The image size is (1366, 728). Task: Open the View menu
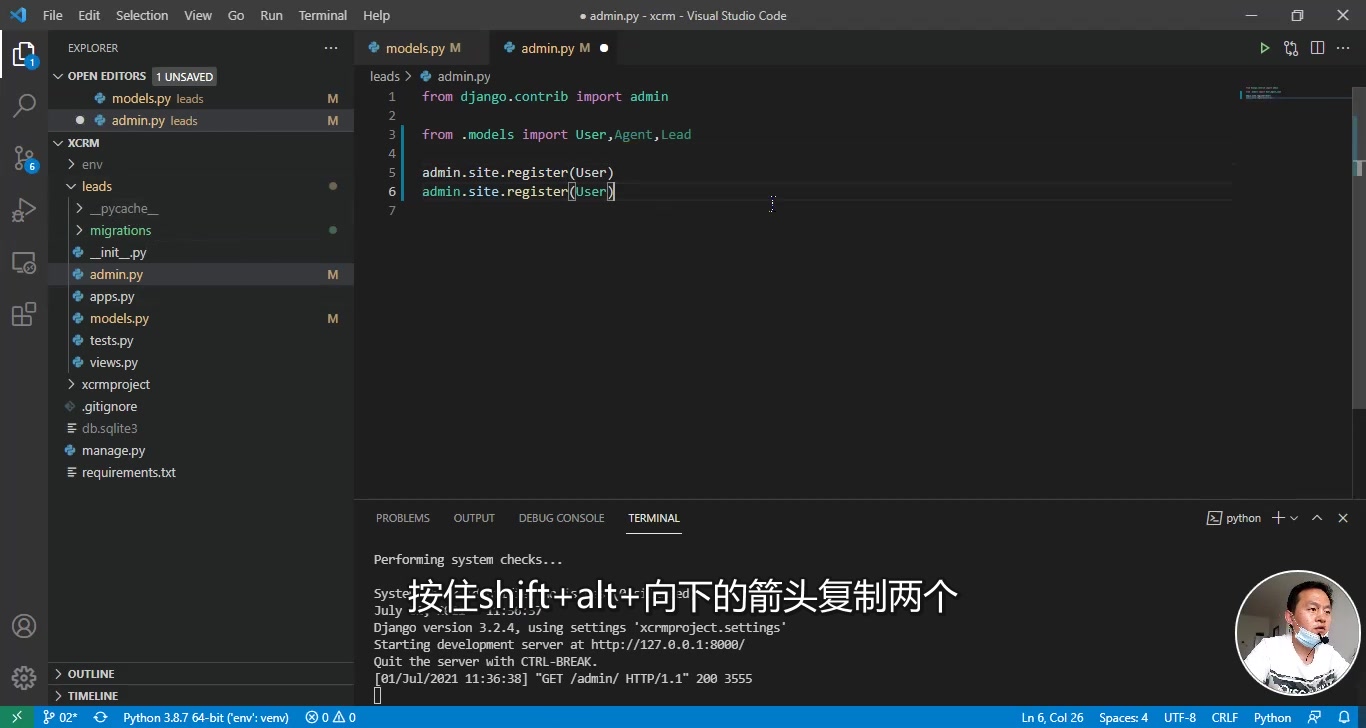pyautogui.click(x=198, y=15)
